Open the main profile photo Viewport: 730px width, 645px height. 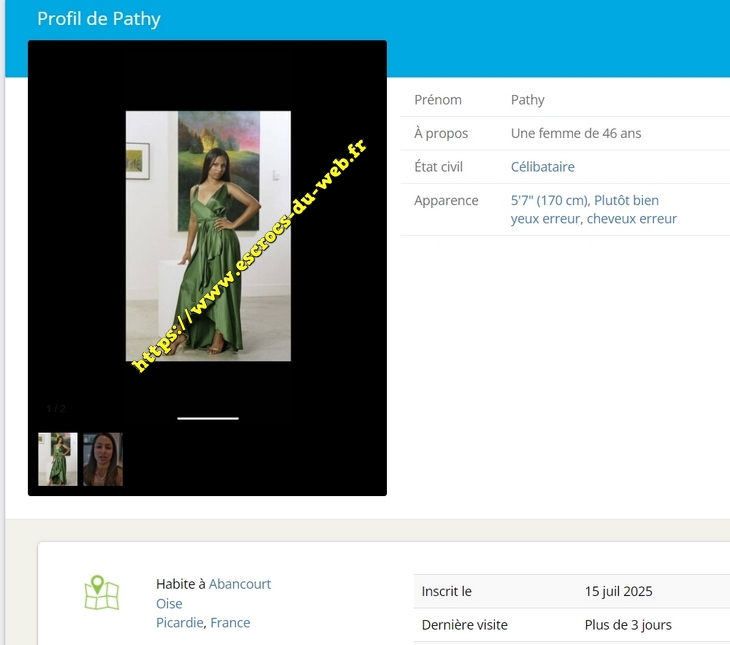tap(208, 236)
